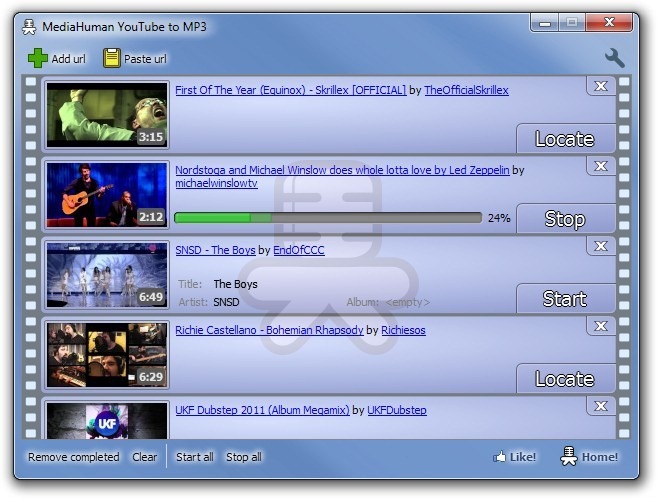Open Richiesos channel link
This screenshot has height=499, width=658.
coord(403,330)
